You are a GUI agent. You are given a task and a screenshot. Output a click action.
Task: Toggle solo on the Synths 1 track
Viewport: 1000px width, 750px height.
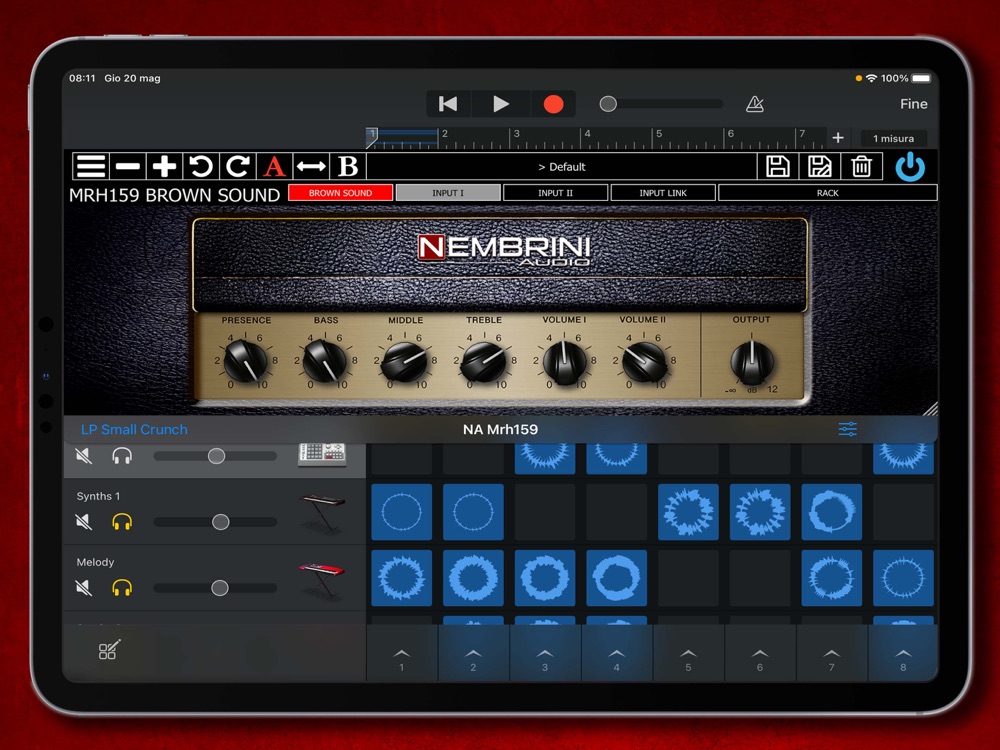122,522
